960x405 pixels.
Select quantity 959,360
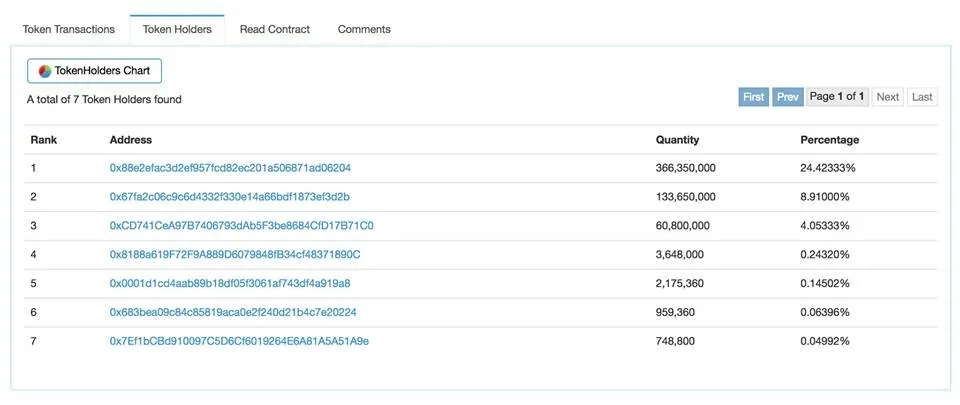[675, 312]
